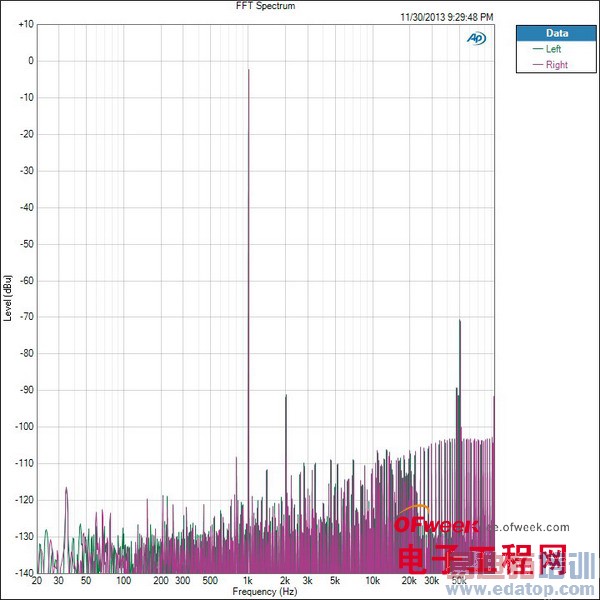Click the 20 frequency axis tick label
The image size is (600, 600).
(x=37, y=580)
